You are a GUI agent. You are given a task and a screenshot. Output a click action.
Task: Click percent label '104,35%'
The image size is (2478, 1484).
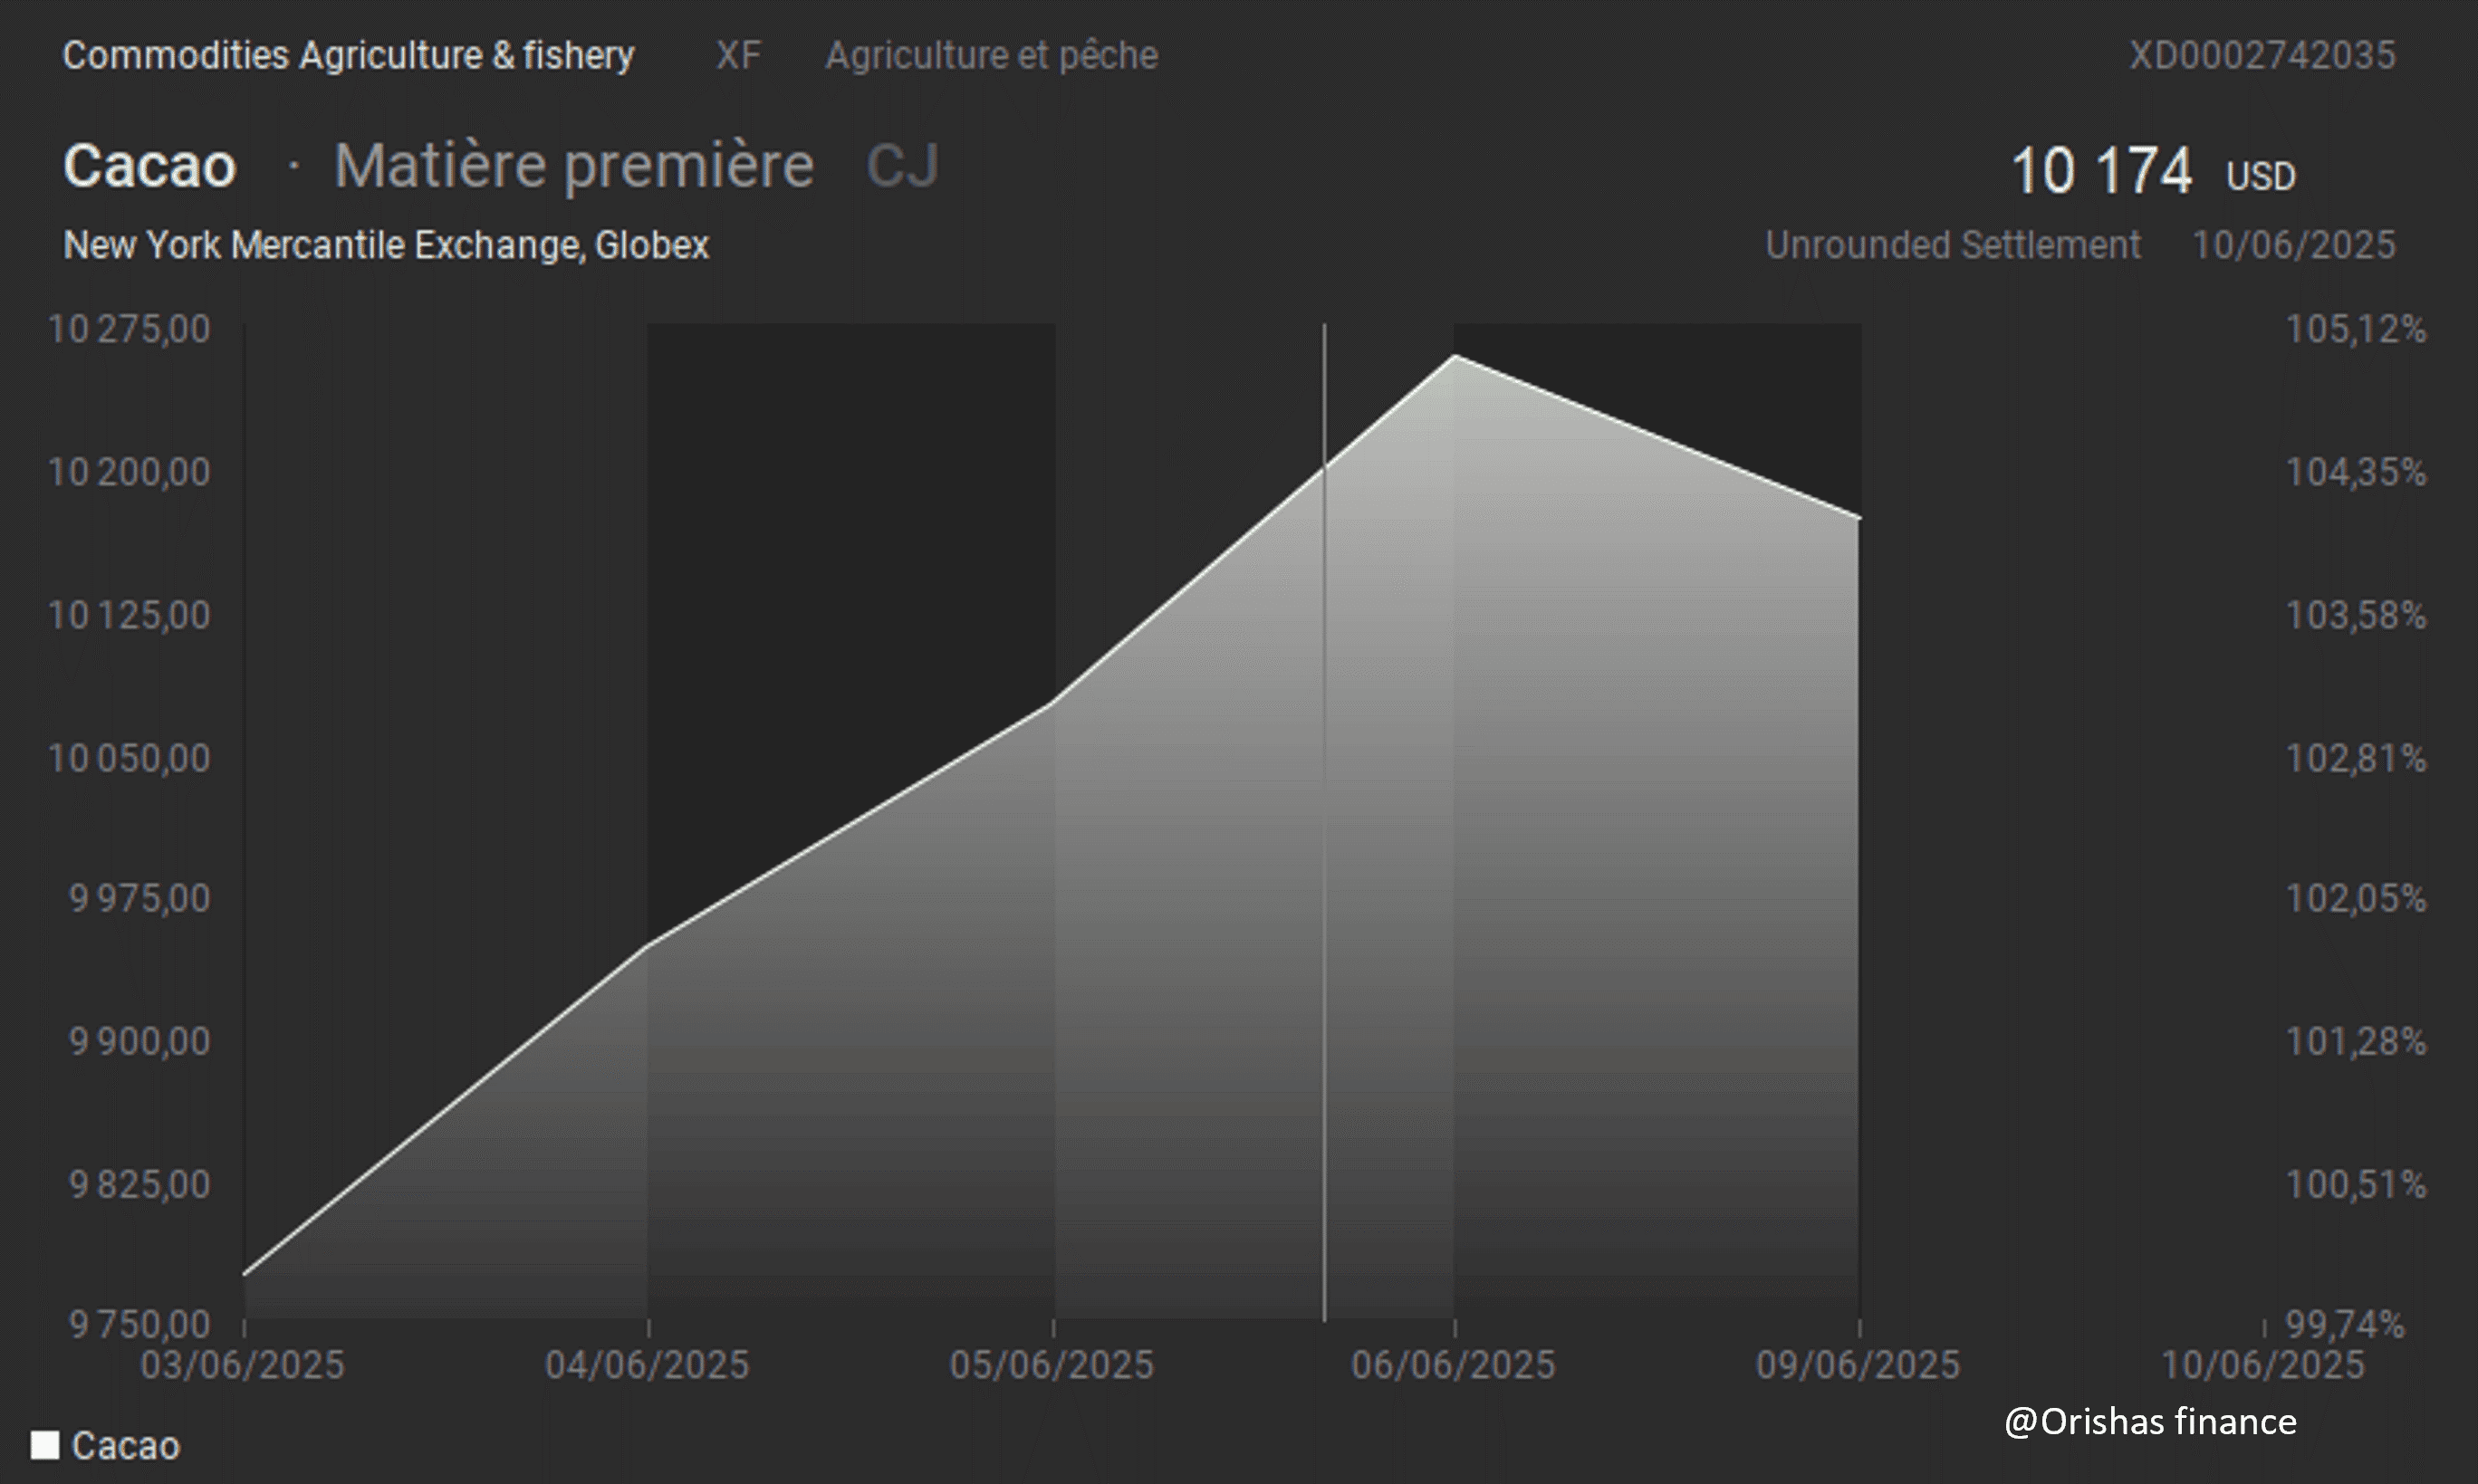[x=2356, y=472]
